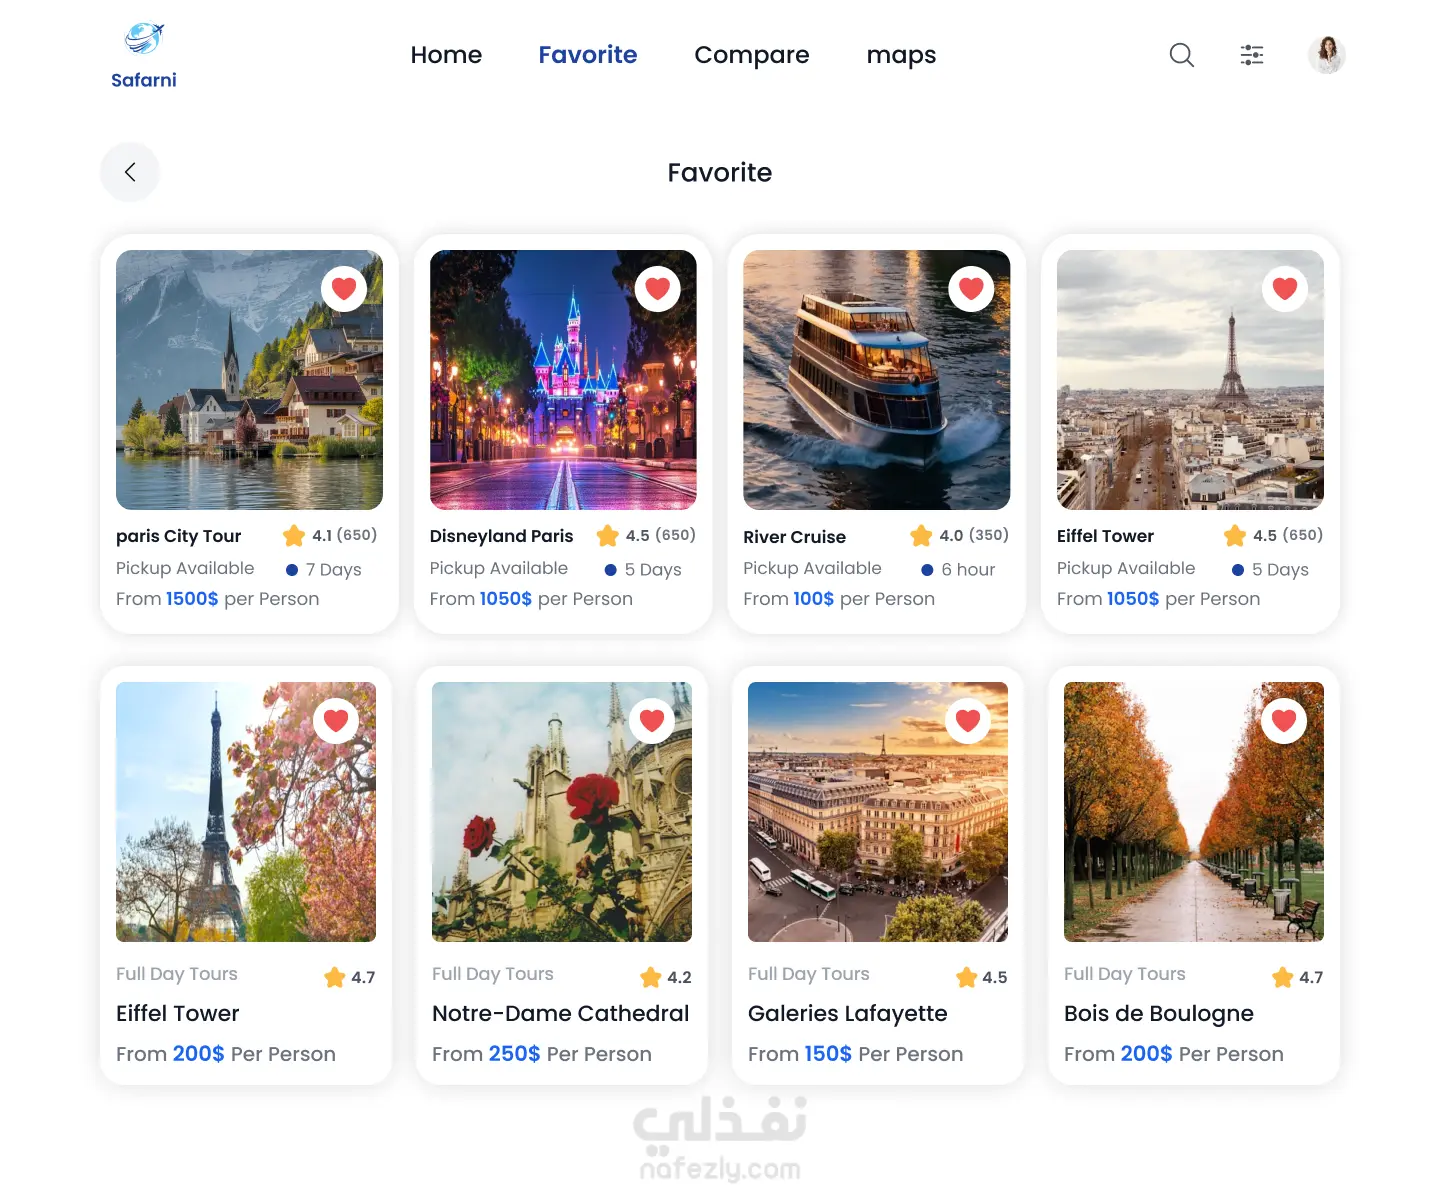Click the 4.2 rating on Notre-Dame Cathedral

(679, 978)
